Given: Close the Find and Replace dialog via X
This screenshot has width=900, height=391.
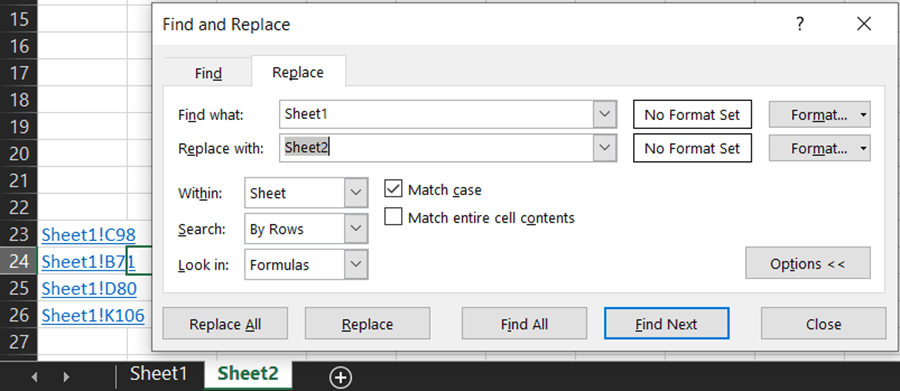Looking at the screenshot, I should (x=864, y=24).
